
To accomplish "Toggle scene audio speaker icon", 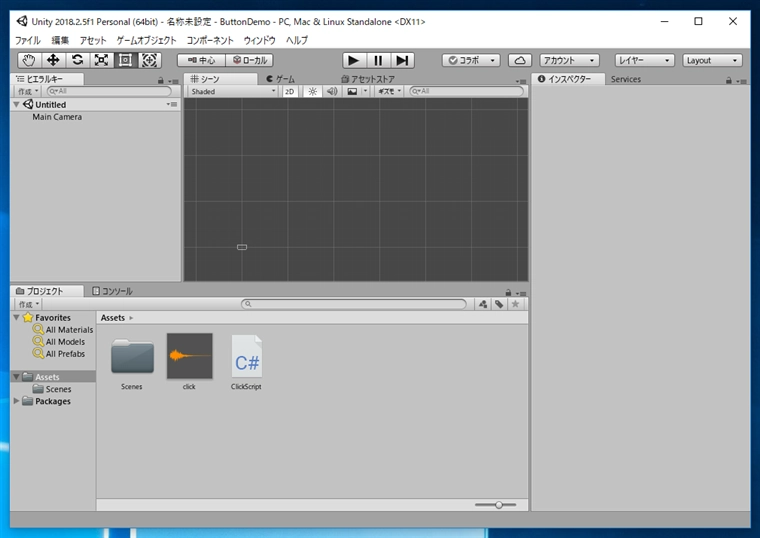I will (332, 91).
